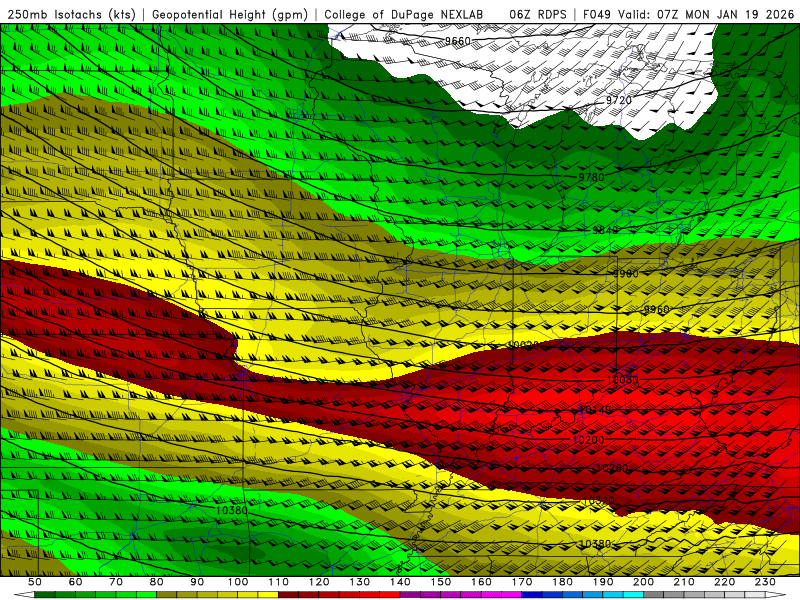Pick the darkest green swatch under 50

click(45, 595)
